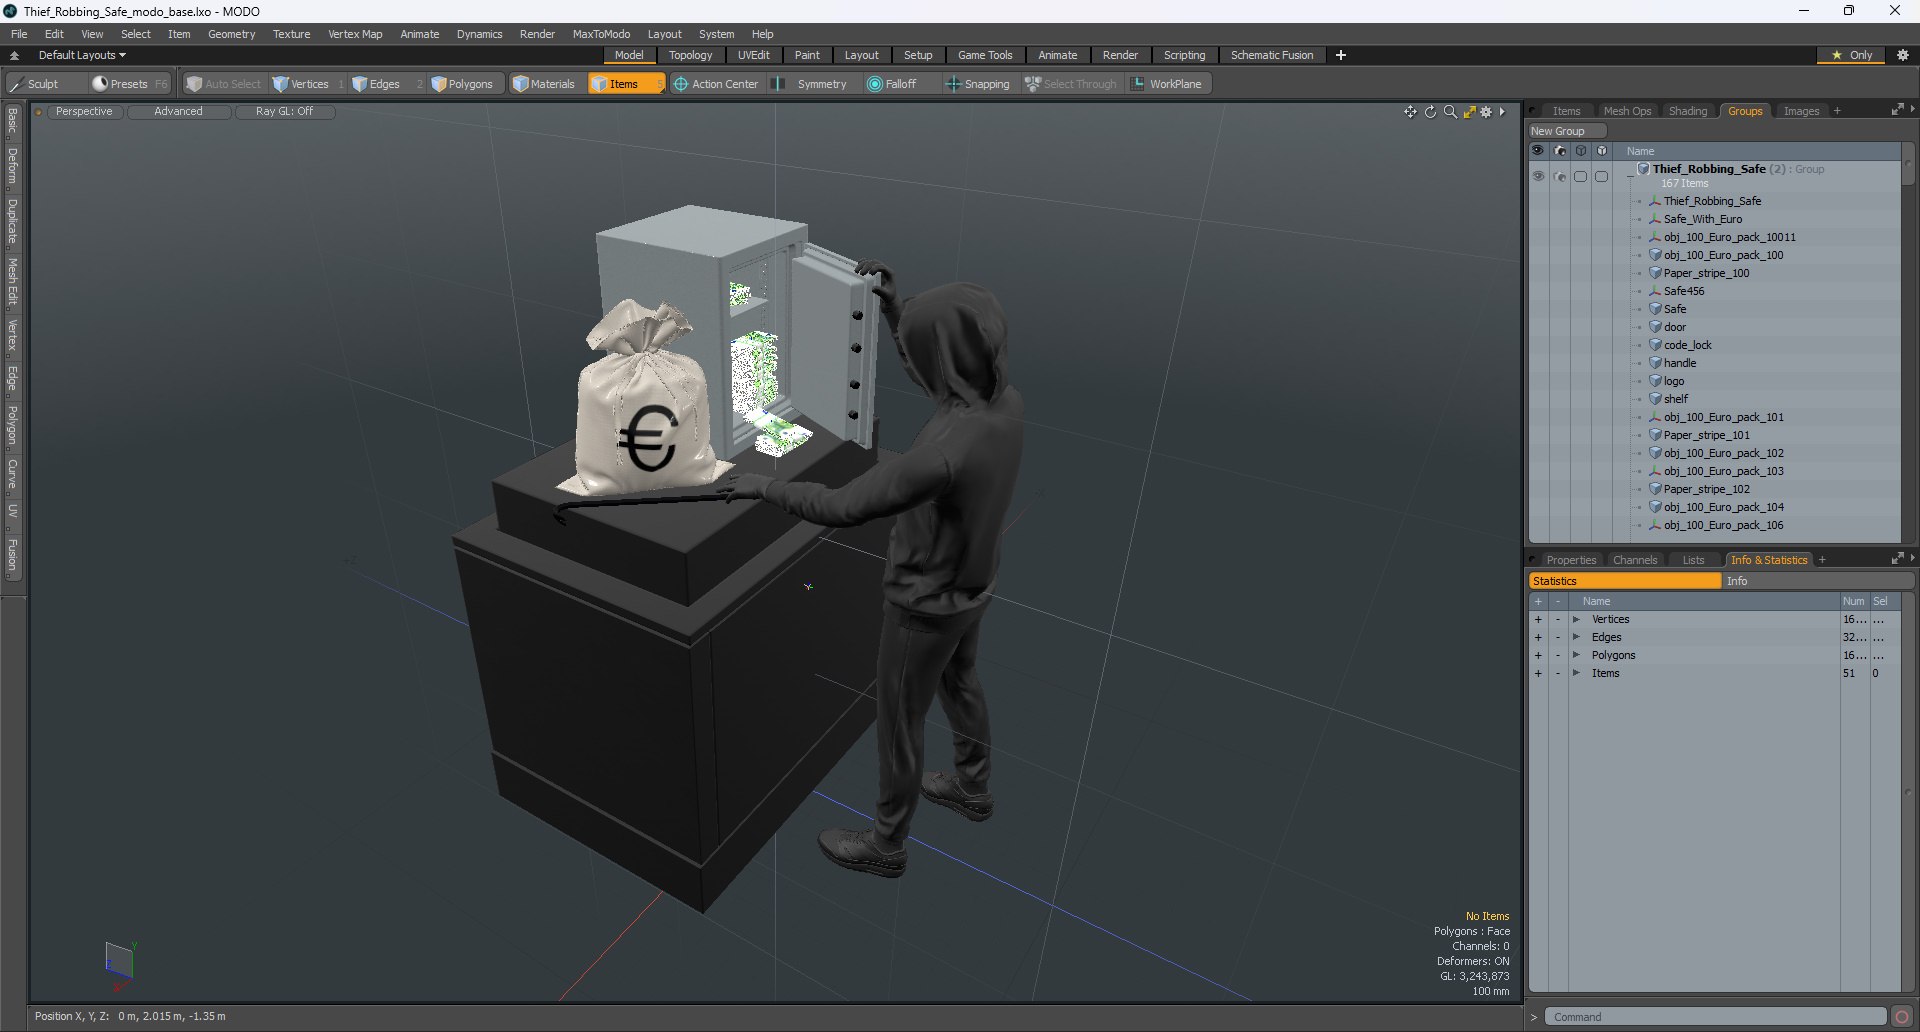This screenshot has height=1032, width=1920.
Task: Check the fourth column box for Thief_Robbing_Safe group
Action: tap(1602, 176)
